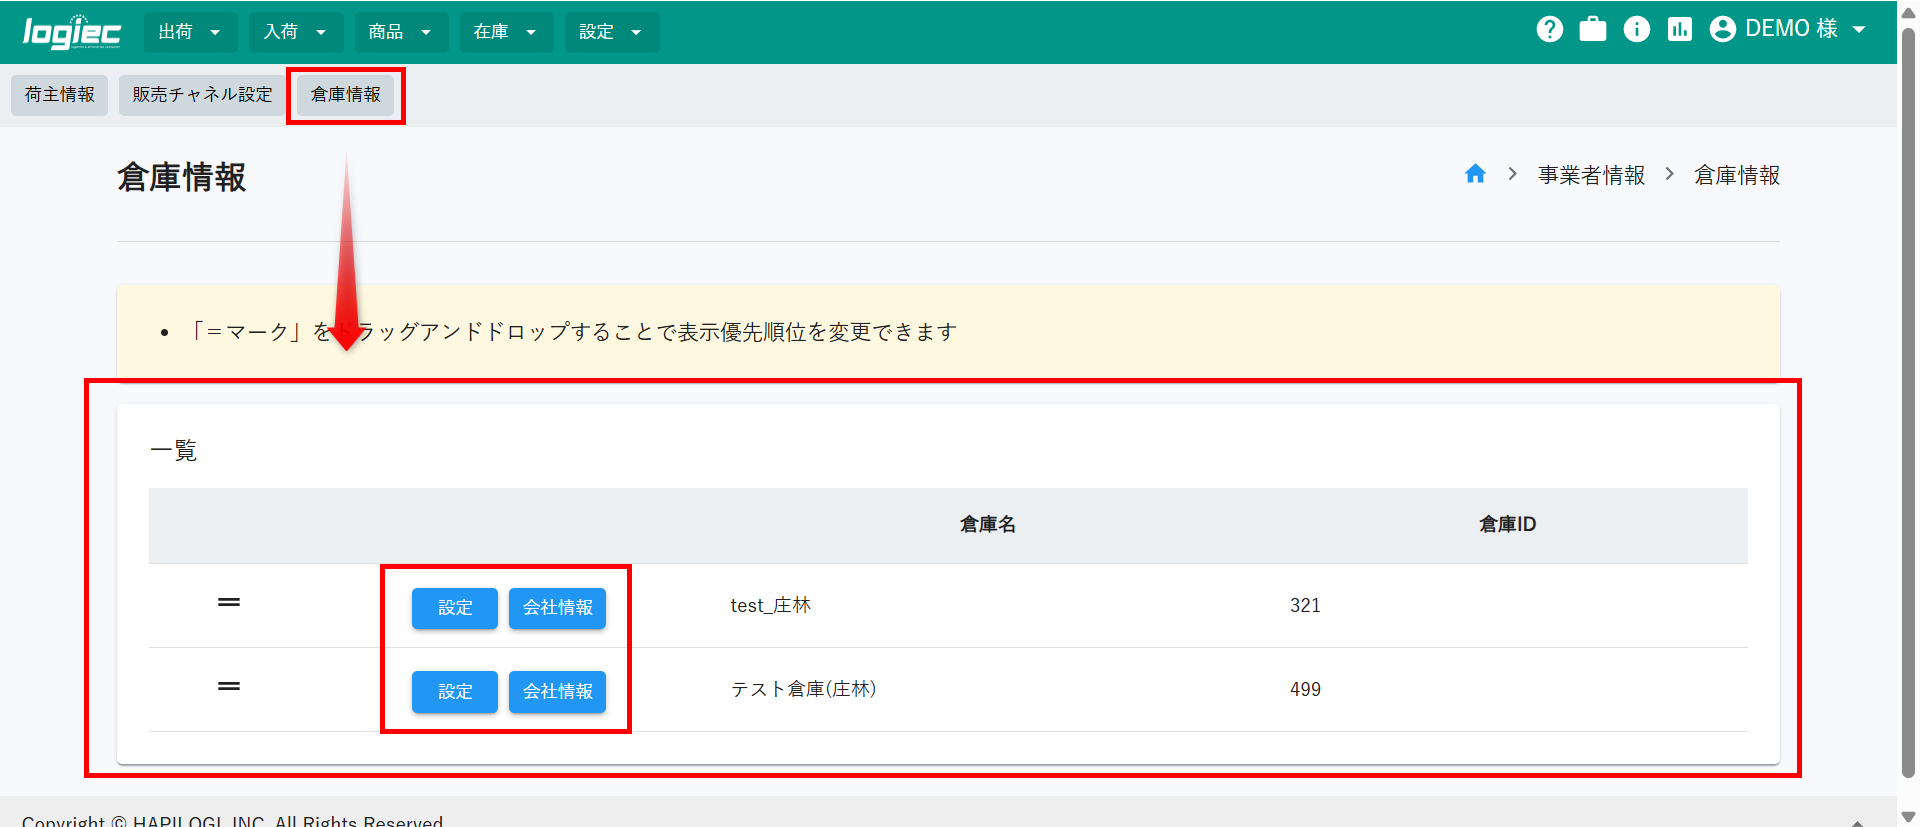Click the vertical page scrollbar
Screen dimensions: 1920x827
pos(1908,400)
